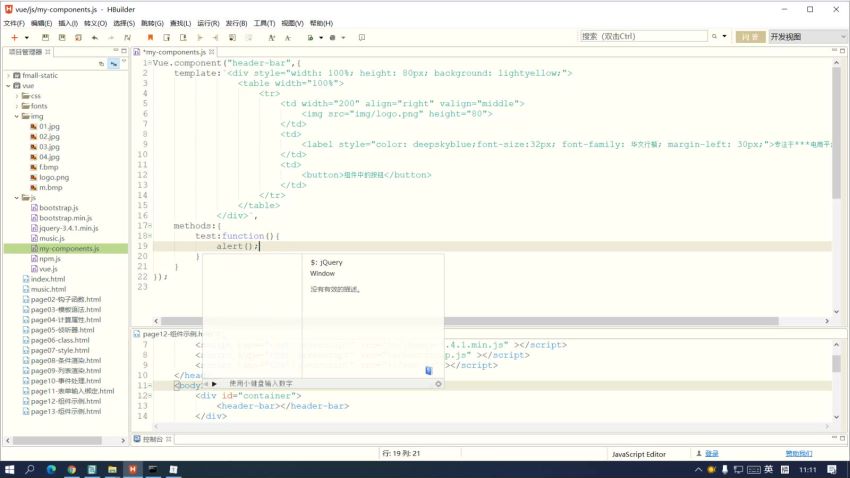The image size is (850, 478).
Task: Collapse the vue project node
Action: tap(8, 86)
